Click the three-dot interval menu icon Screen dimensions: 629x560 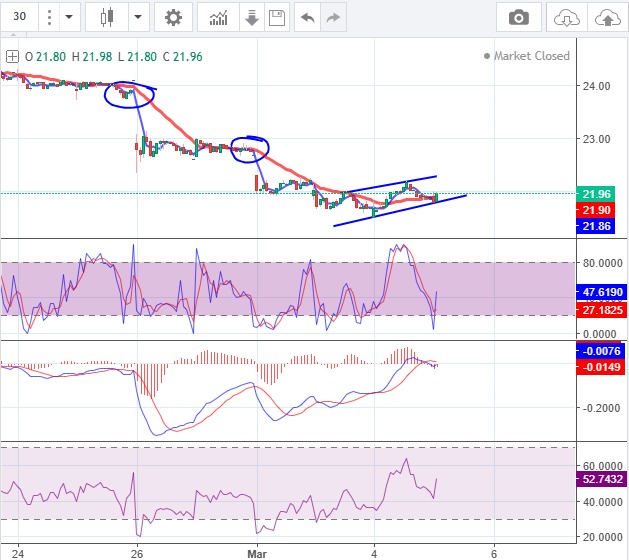click(x=49, y=17)
